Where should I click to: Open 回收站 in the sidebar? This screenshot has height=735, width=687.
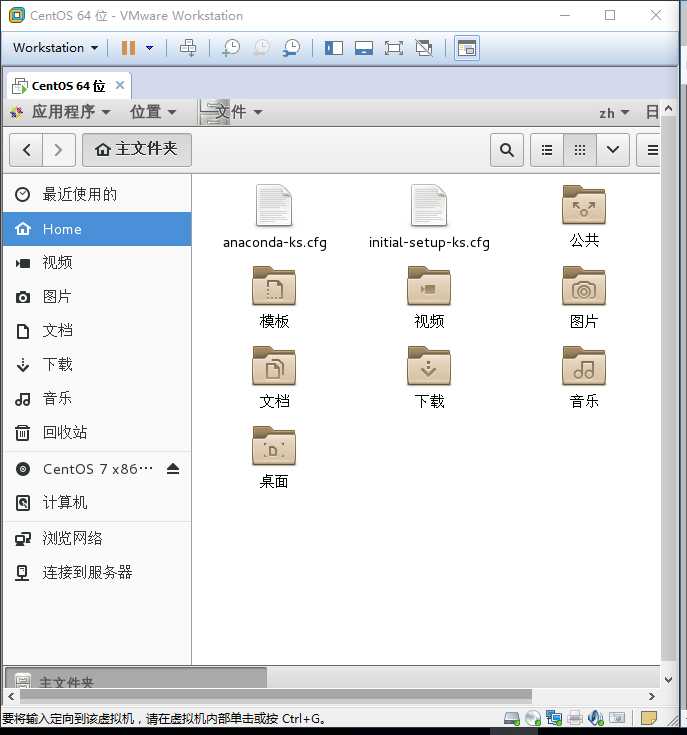[97, 433]
